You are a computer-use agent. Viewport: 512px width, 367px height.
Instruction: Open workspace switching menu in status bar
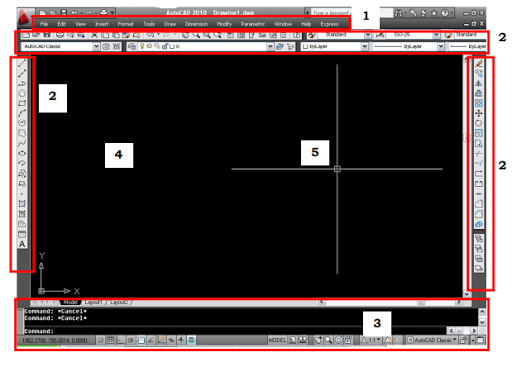[x=432, y=340]
